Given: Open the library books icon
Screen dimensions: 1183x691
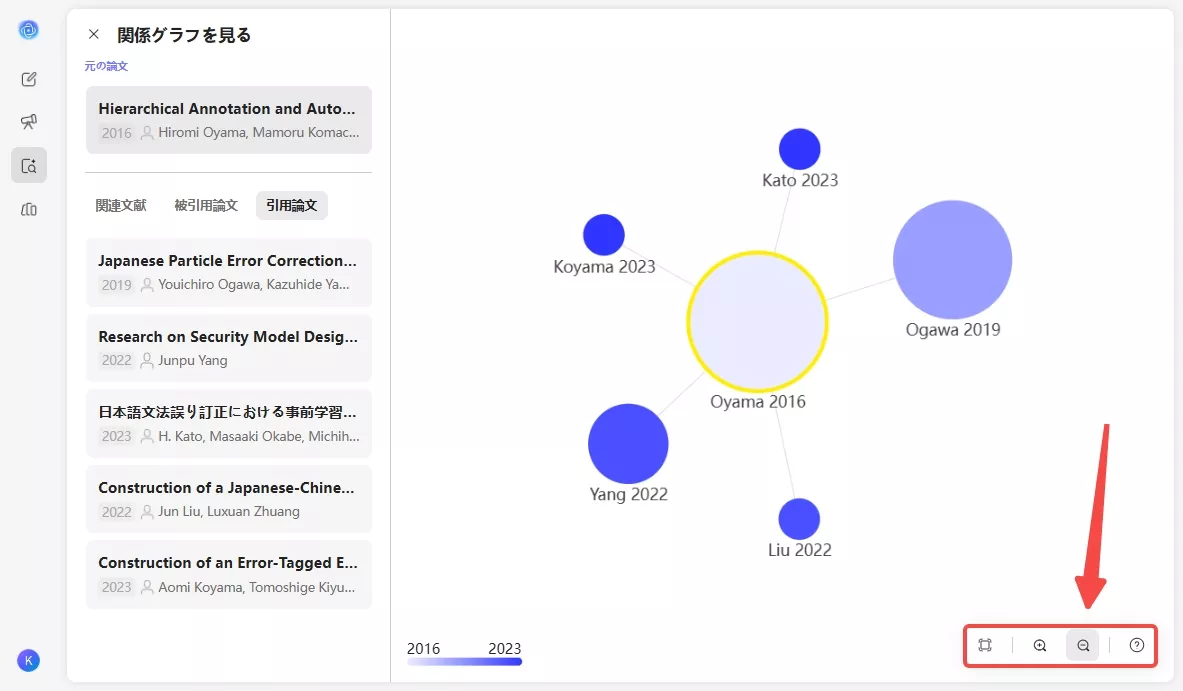Looking at the screenshot, I should pyautogui.click(x=29, y=209).
